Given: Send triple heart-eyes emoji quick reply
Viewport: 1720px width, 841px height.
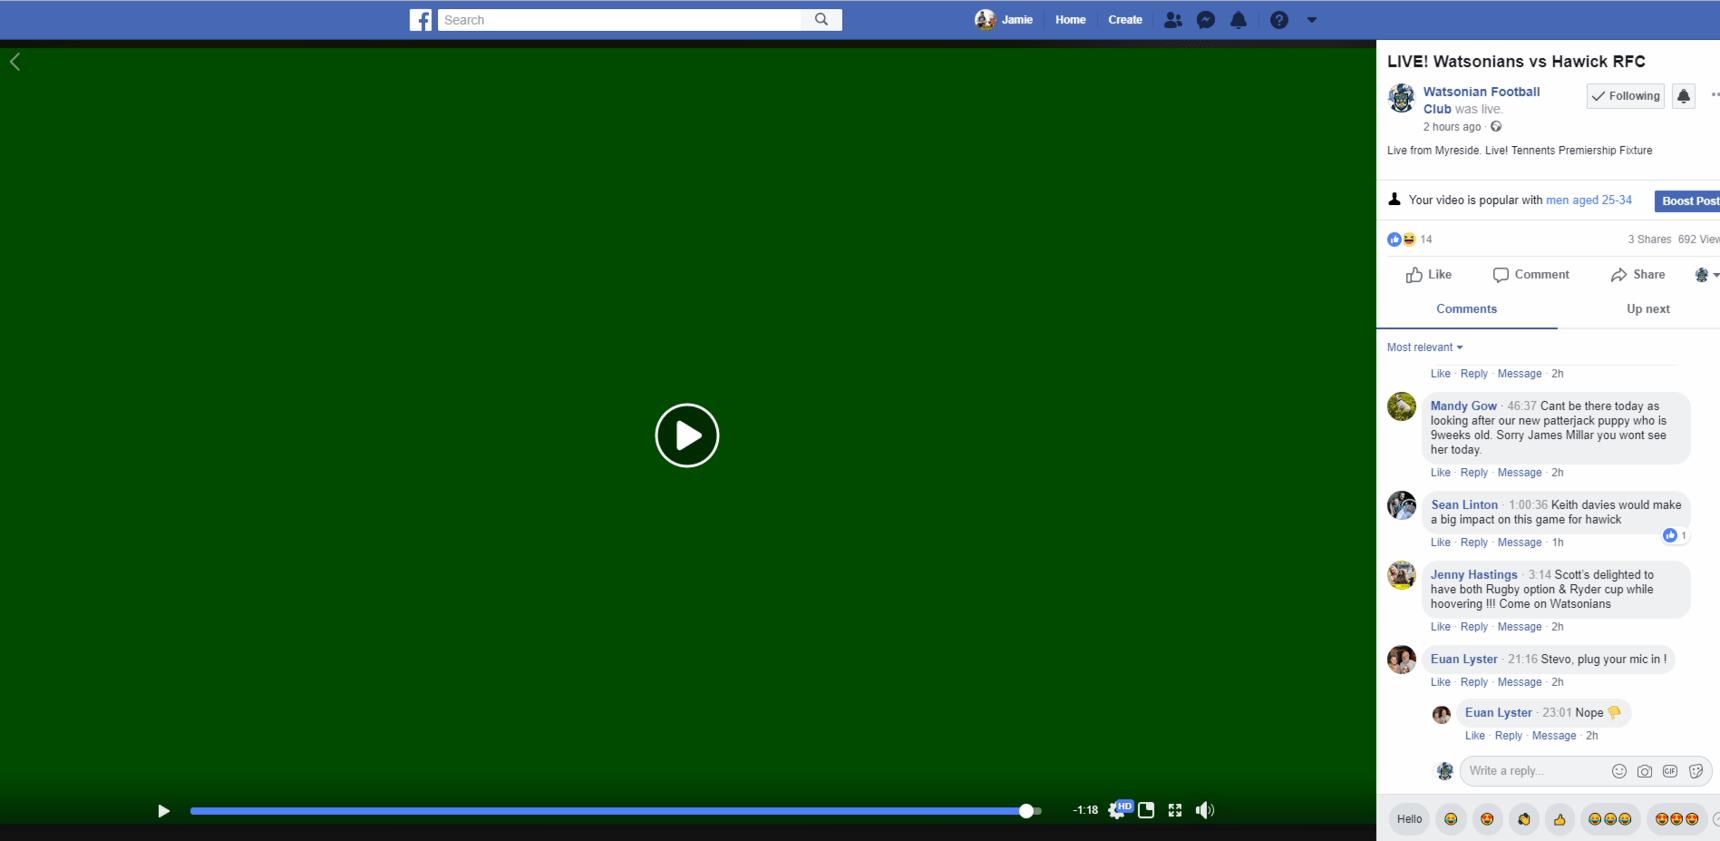Looking at the screenshot, I should (x=1677, y=819).
